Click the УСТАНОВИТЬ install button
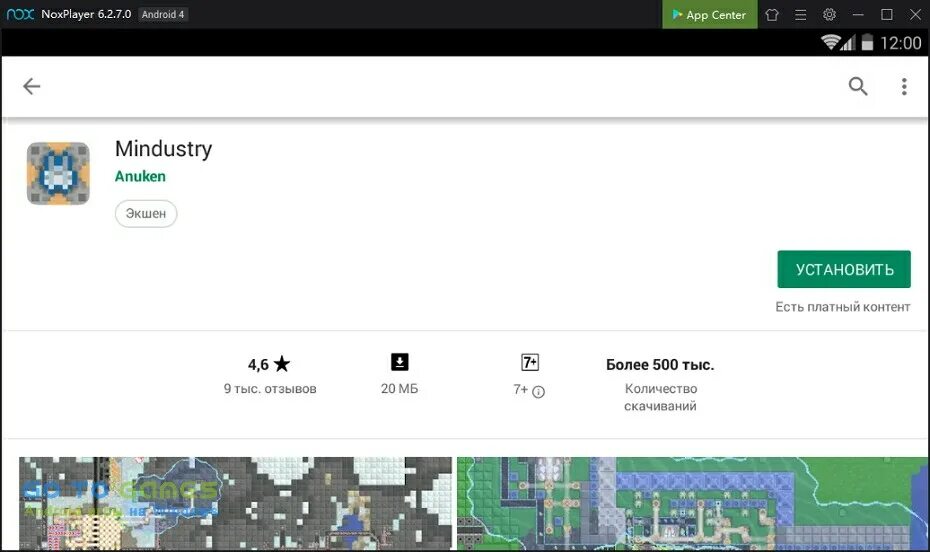Image resolution: width=930 pixels, height=552 pixels. [x=844, y=269]
